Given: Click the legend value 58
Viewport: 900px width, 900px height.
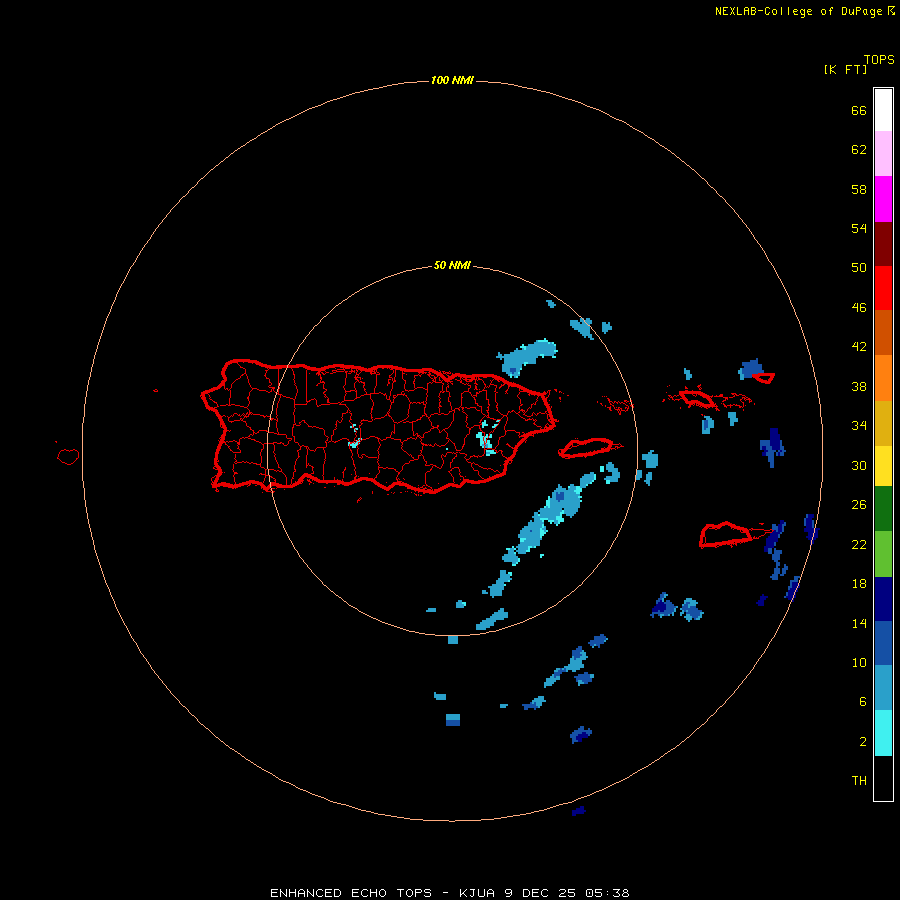Looking at the screenshot, I should (859, 189).
